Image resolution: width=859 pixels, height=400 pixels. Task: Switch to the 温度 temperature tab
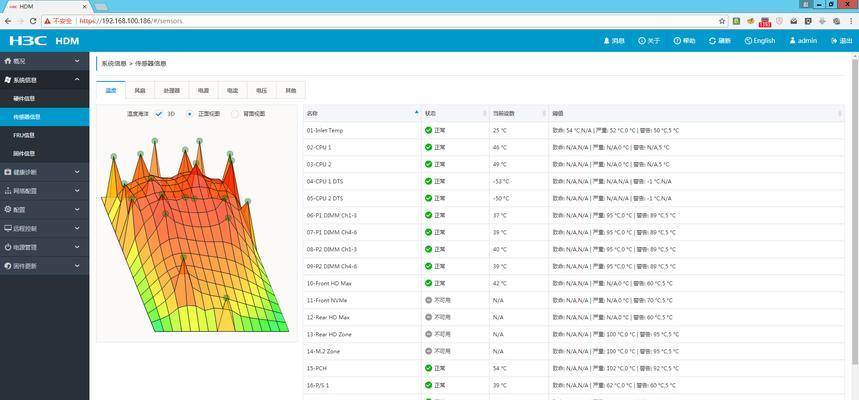tap(111, 90)
